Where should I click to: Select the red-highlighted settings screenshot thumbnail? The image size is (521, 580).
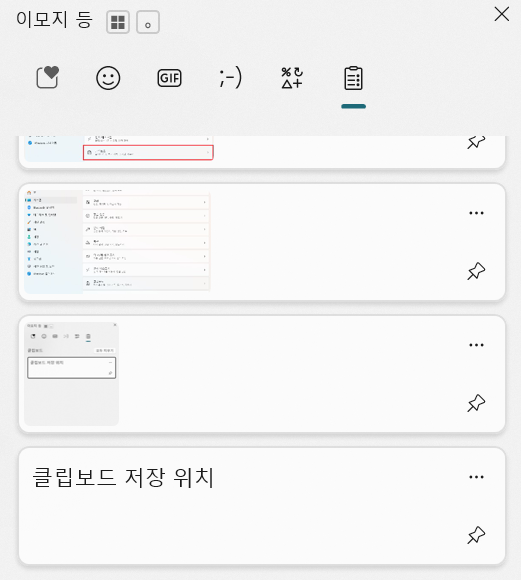pos(119,149)
